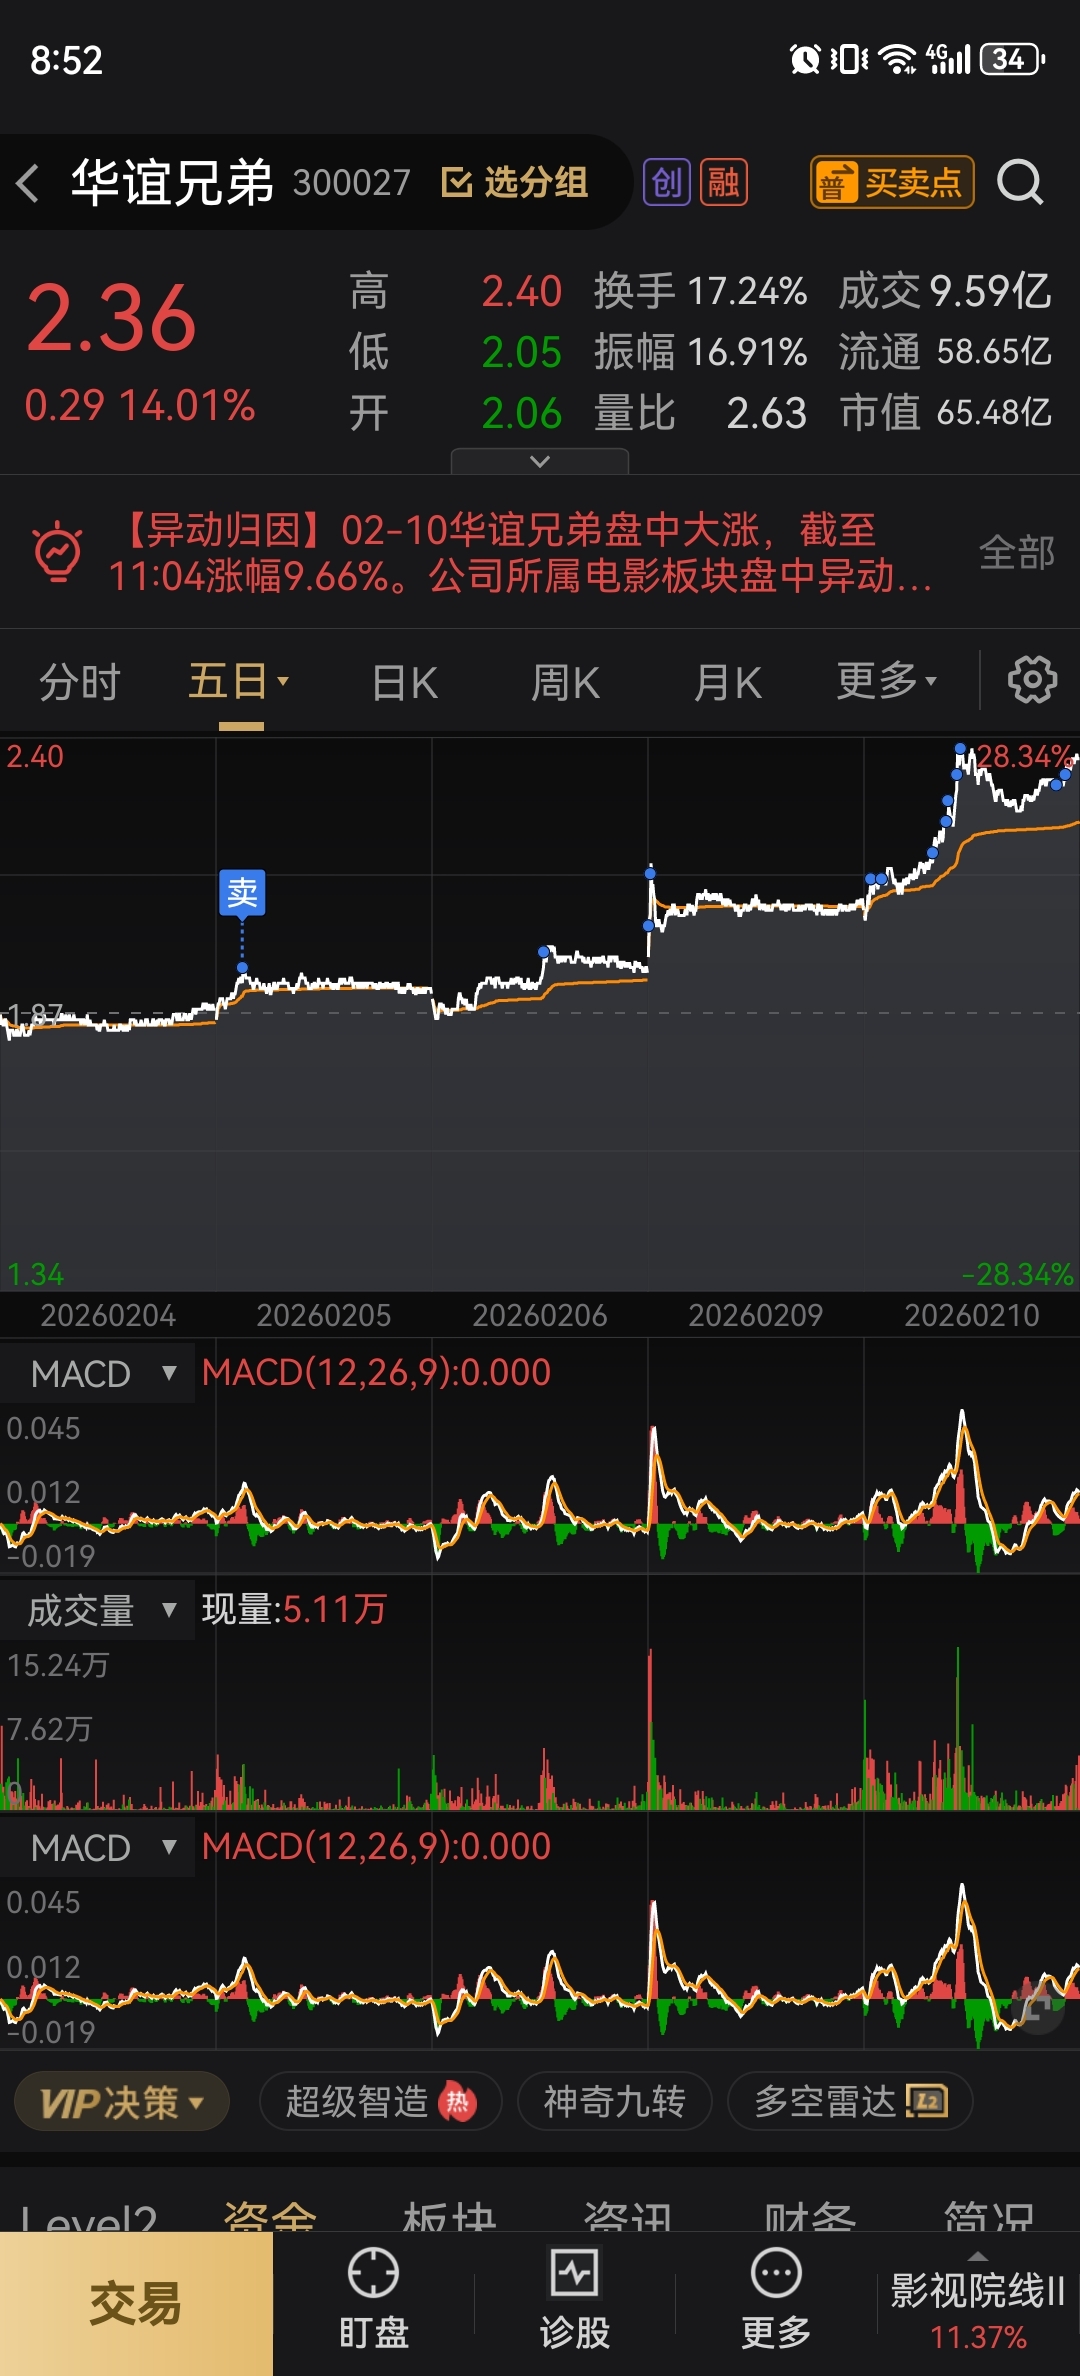Tap the floating rotate-screen icon
The width and height of the screenshot is (1080, 2376).
[1037, 2006]
